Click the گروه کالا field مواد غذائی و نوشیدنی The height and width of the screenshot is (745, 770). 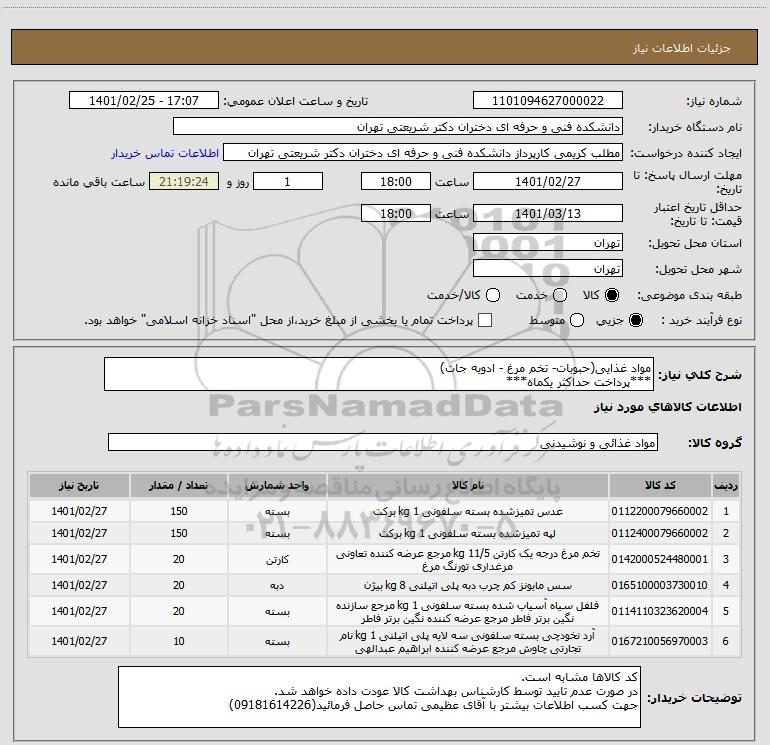pos(383,442)
